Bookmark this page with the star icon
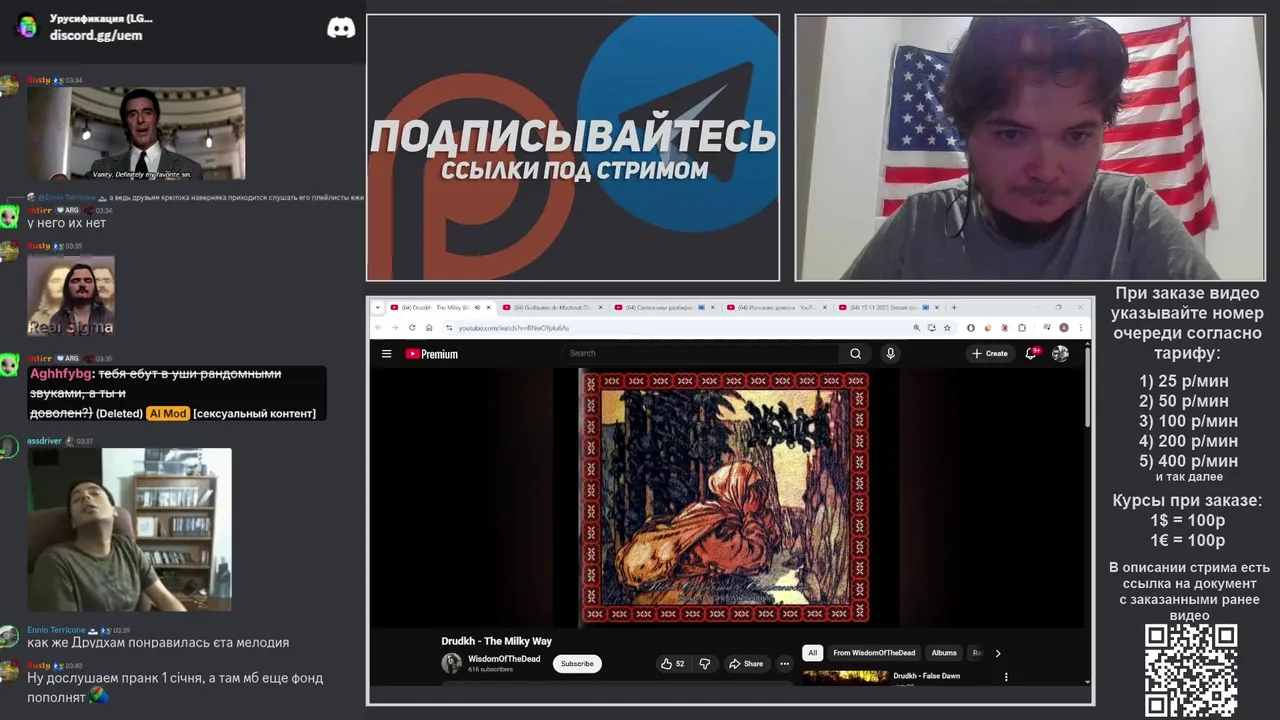1280x720 pixels. [x=947, y=327]
